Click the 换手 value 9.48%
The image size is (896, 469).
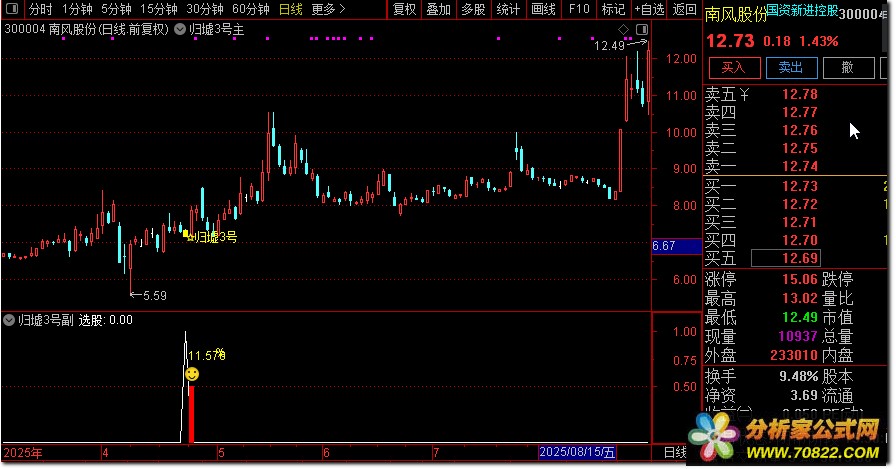[x=799, y=376]
